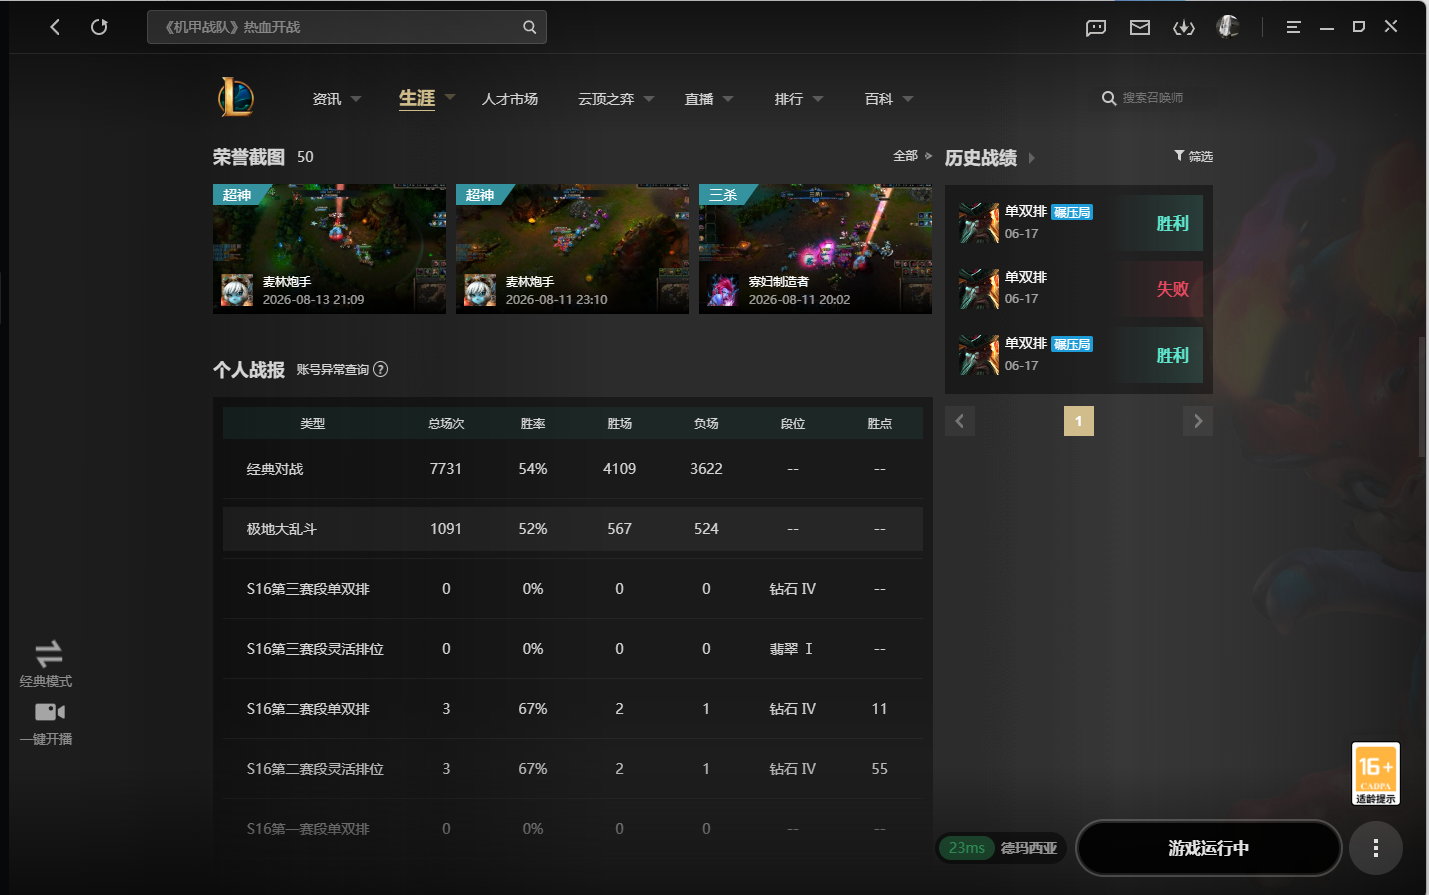1429x895 pixels.
Task: Click total games value 7731
Action: click(x=446, y=469)
